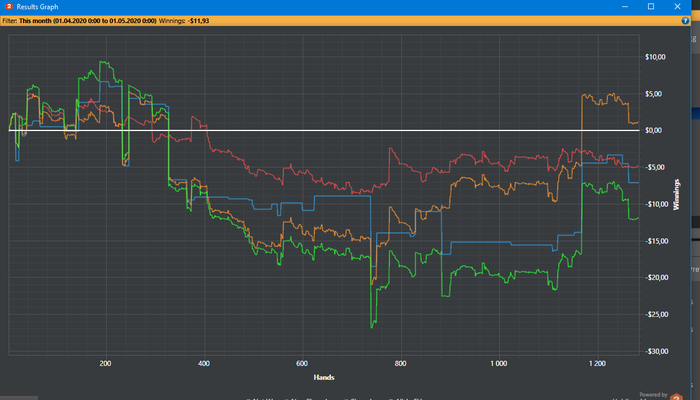
Task: Click the '200' hands axis label
Action: [105, 363]
